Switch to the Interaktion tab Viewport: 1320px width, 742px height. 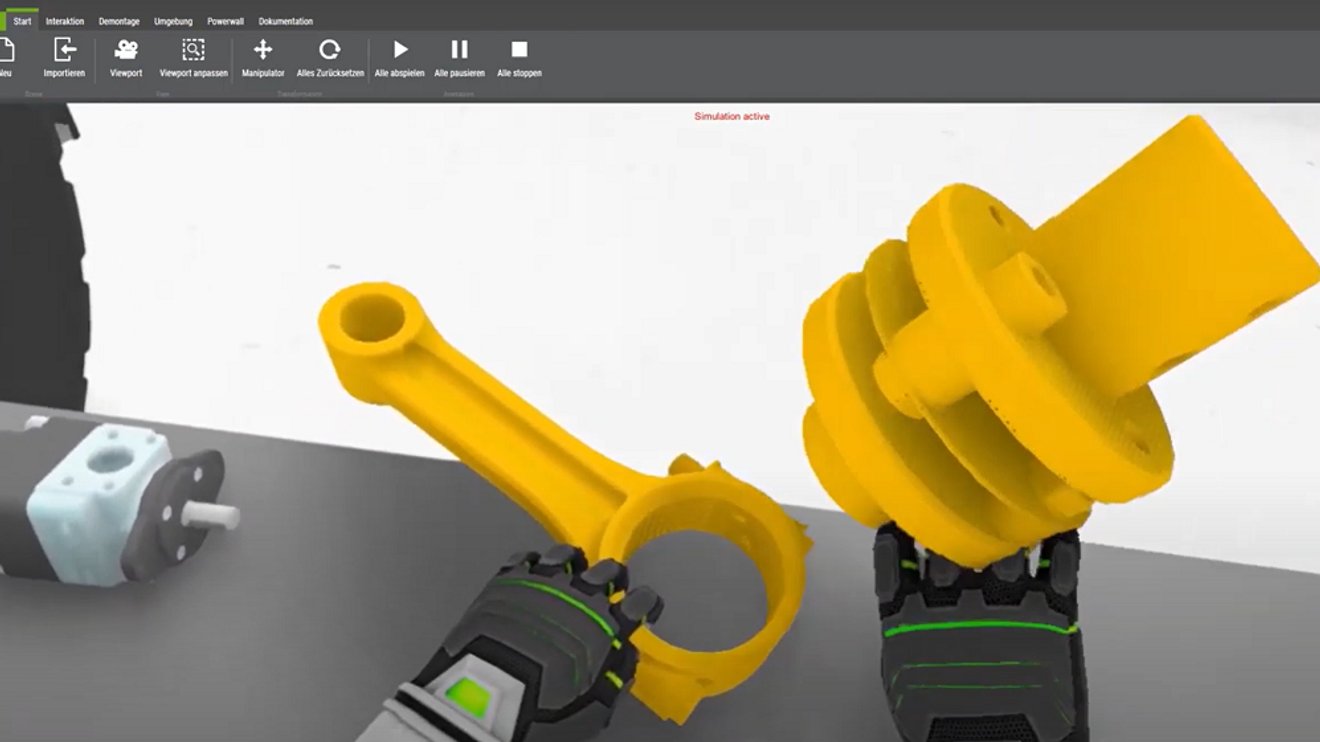(65, 21)
